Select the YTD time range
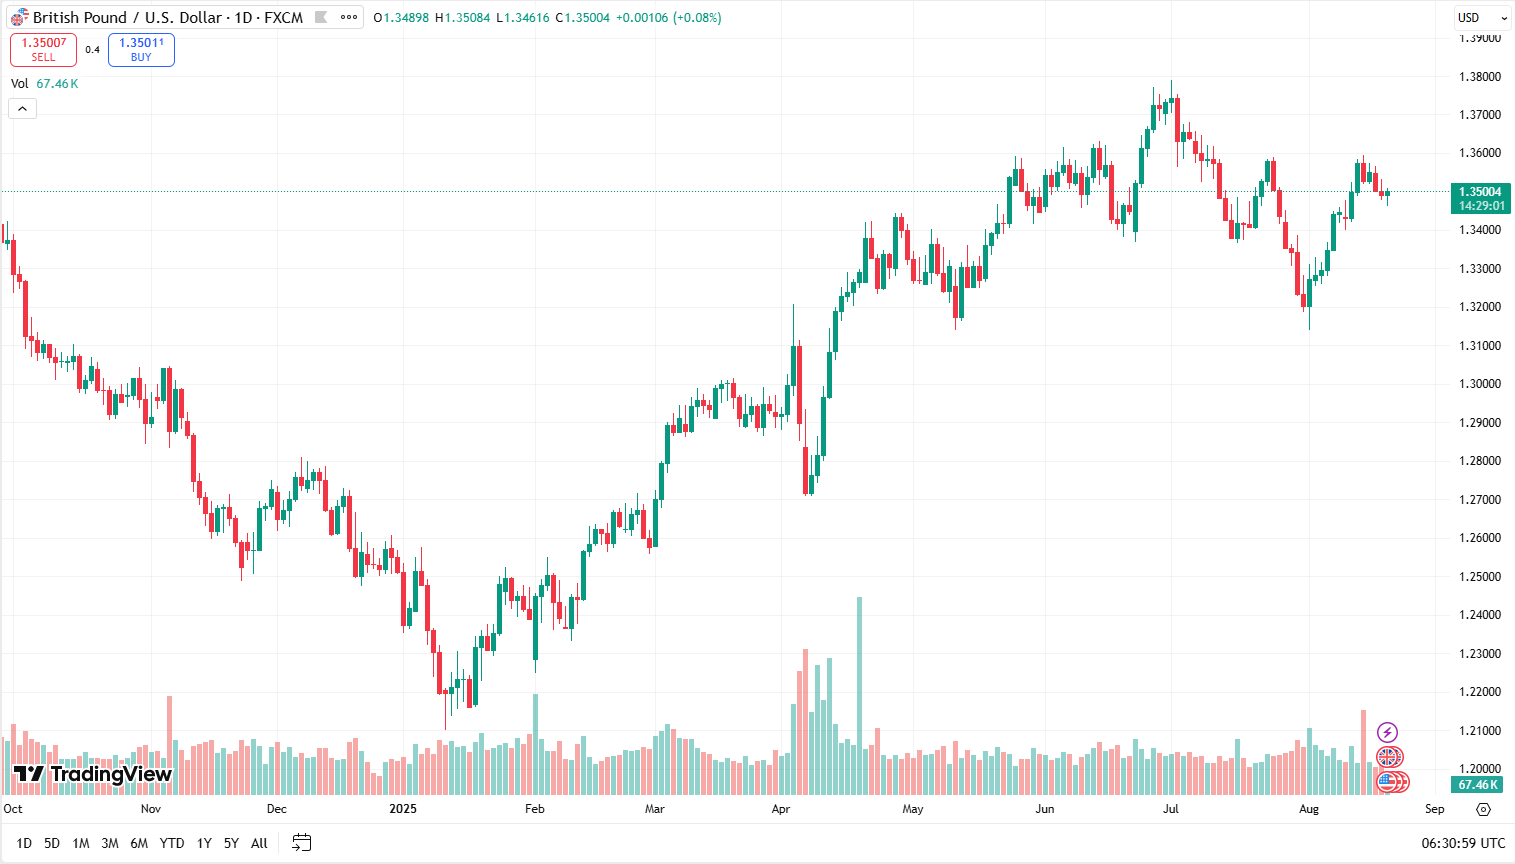The height and width of the screenshot is (864, 1515). pyautogui.click(x=172, y=843)
